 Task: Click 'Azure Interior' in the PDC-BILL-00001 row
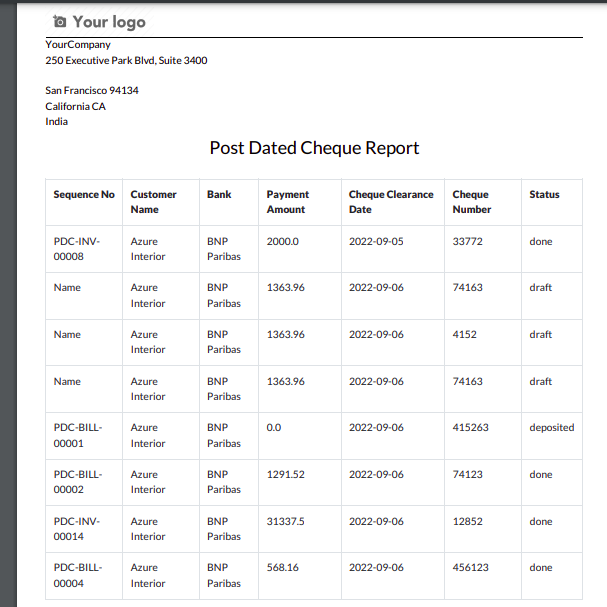[x=148, y=436]
